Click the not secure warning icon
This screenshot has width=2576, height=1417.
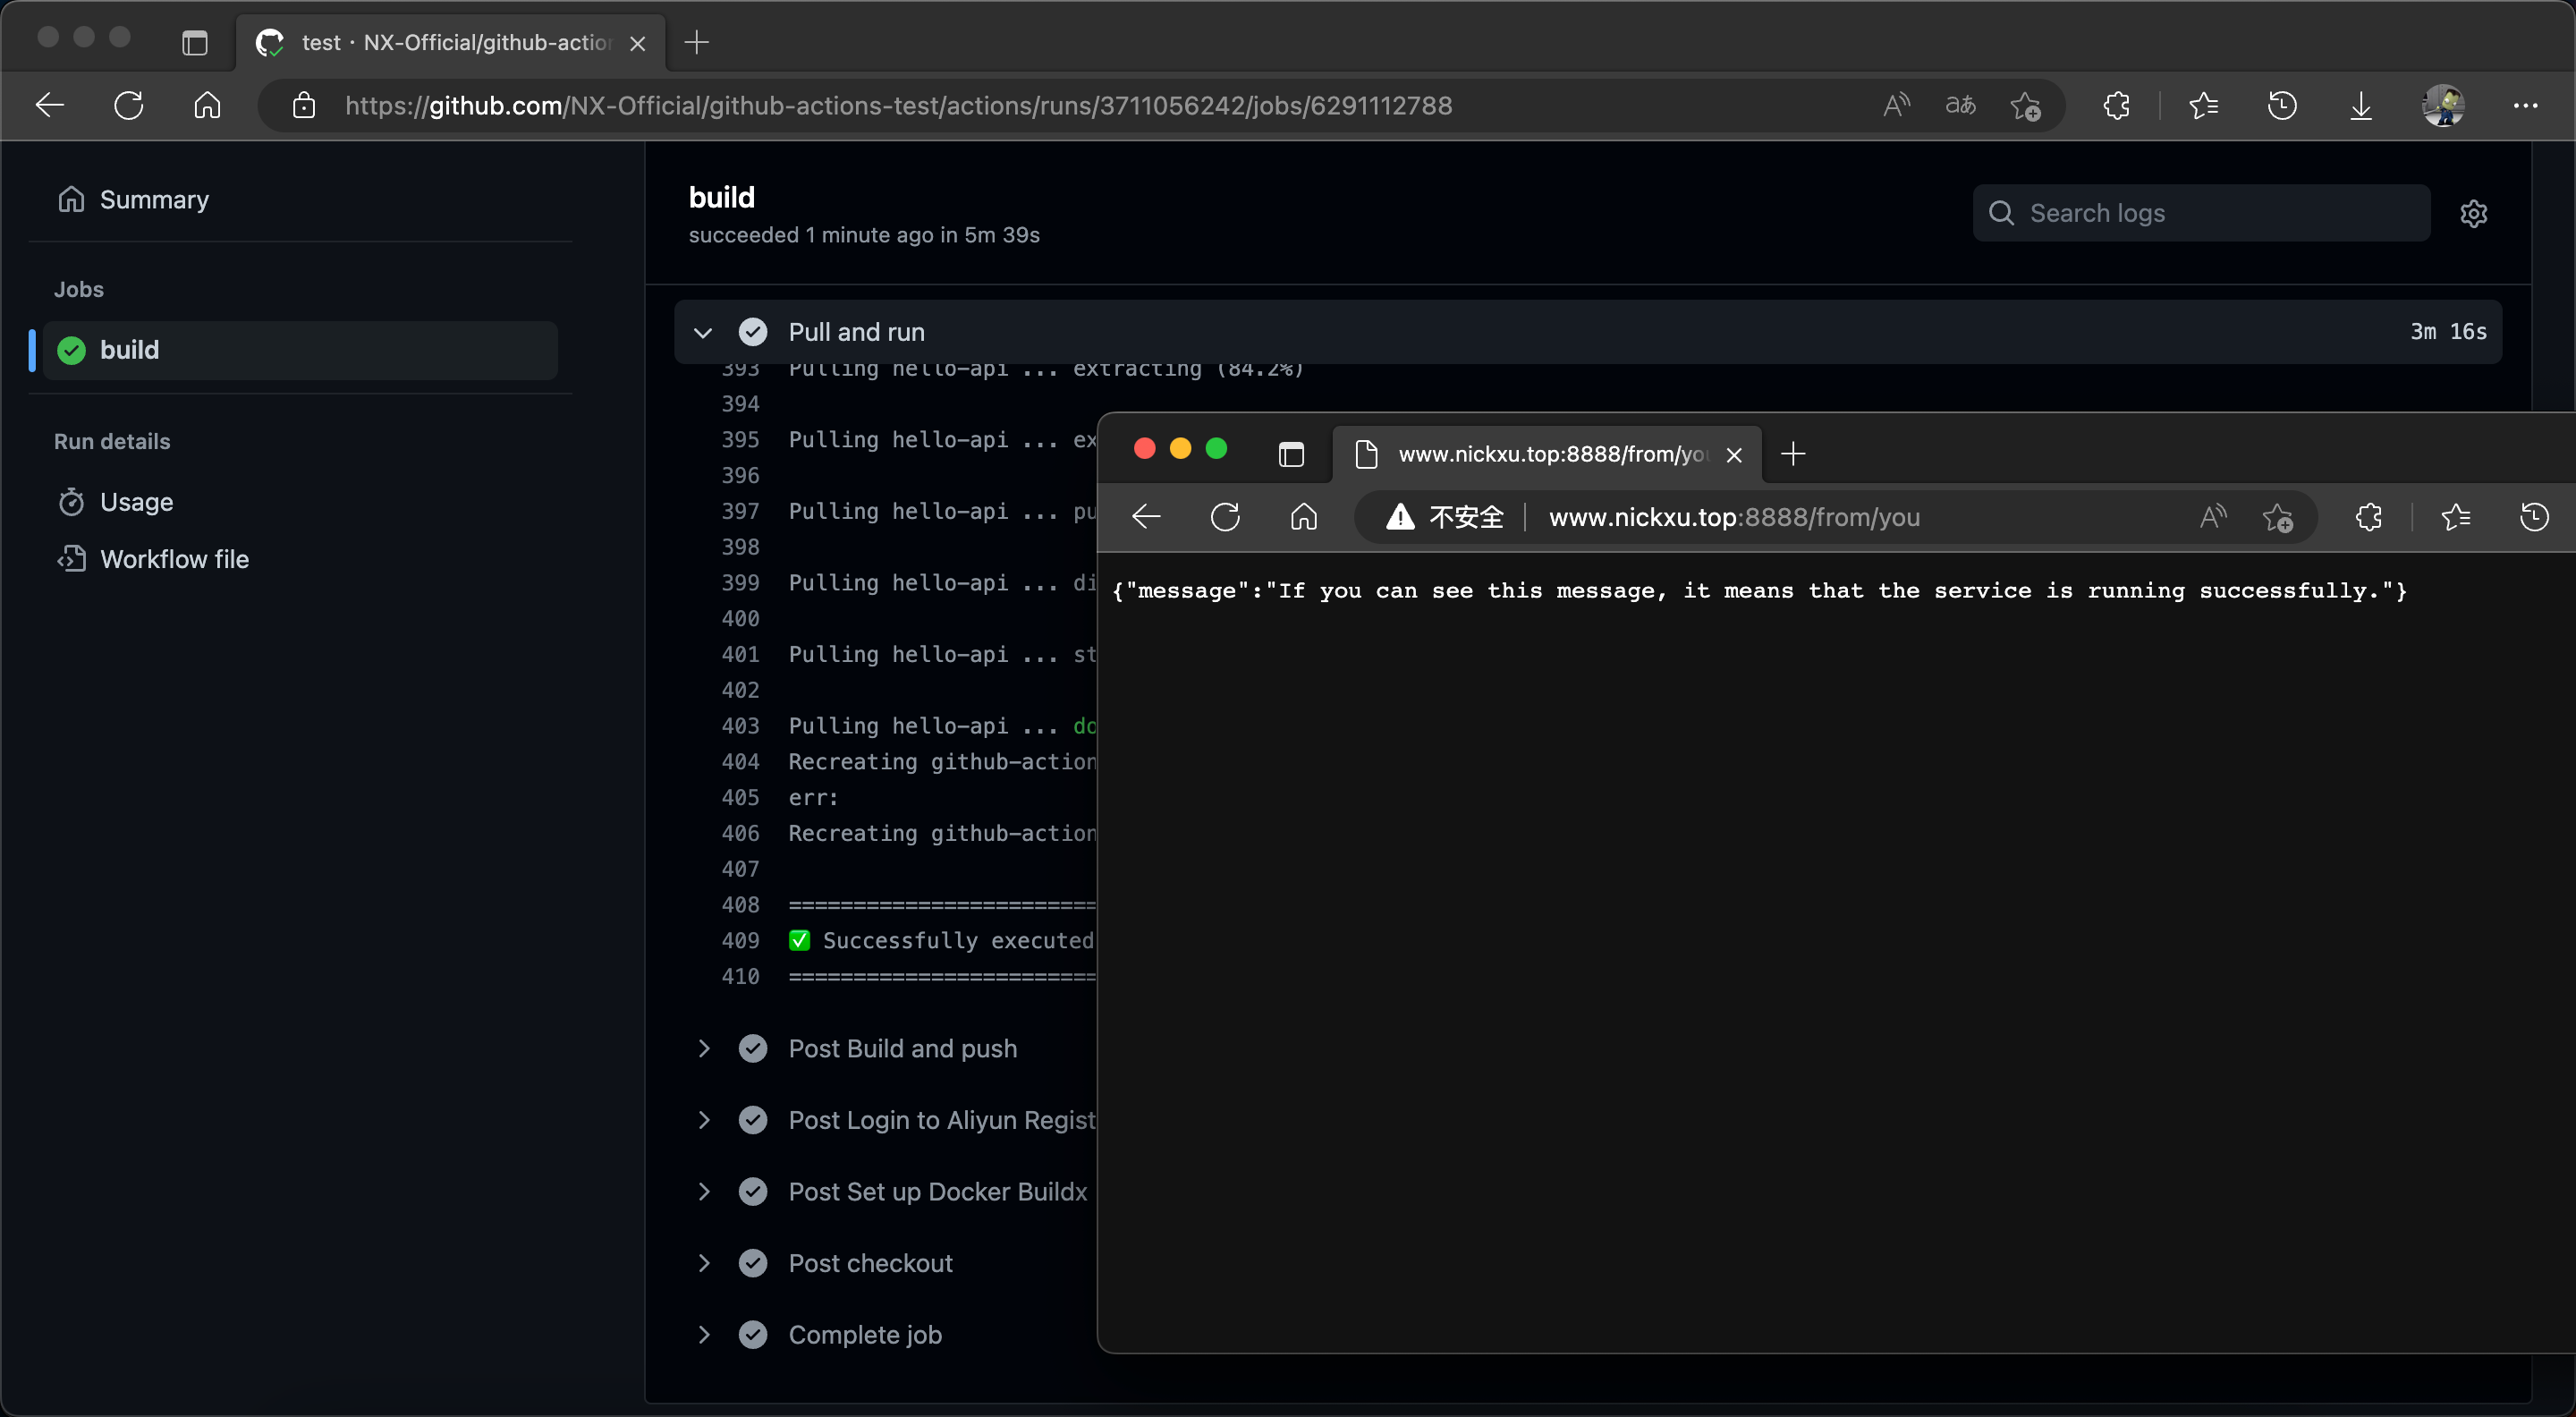tap(1400, 517)
